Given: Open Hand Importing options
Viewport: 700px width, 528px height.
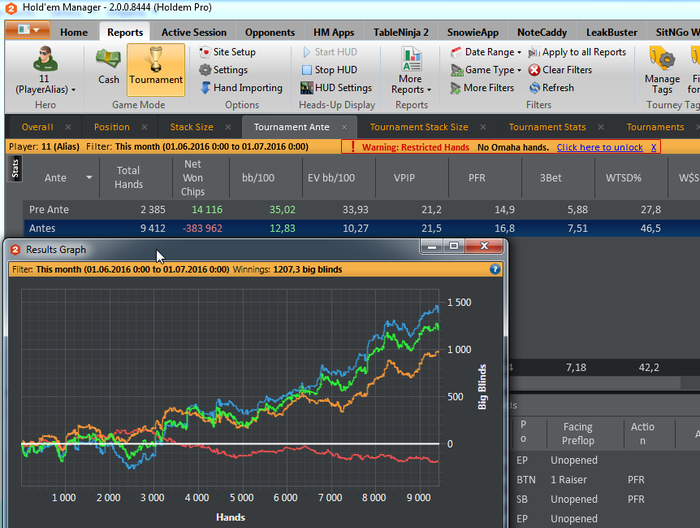Looking at the screenshot, I should [x=242, y=88].
